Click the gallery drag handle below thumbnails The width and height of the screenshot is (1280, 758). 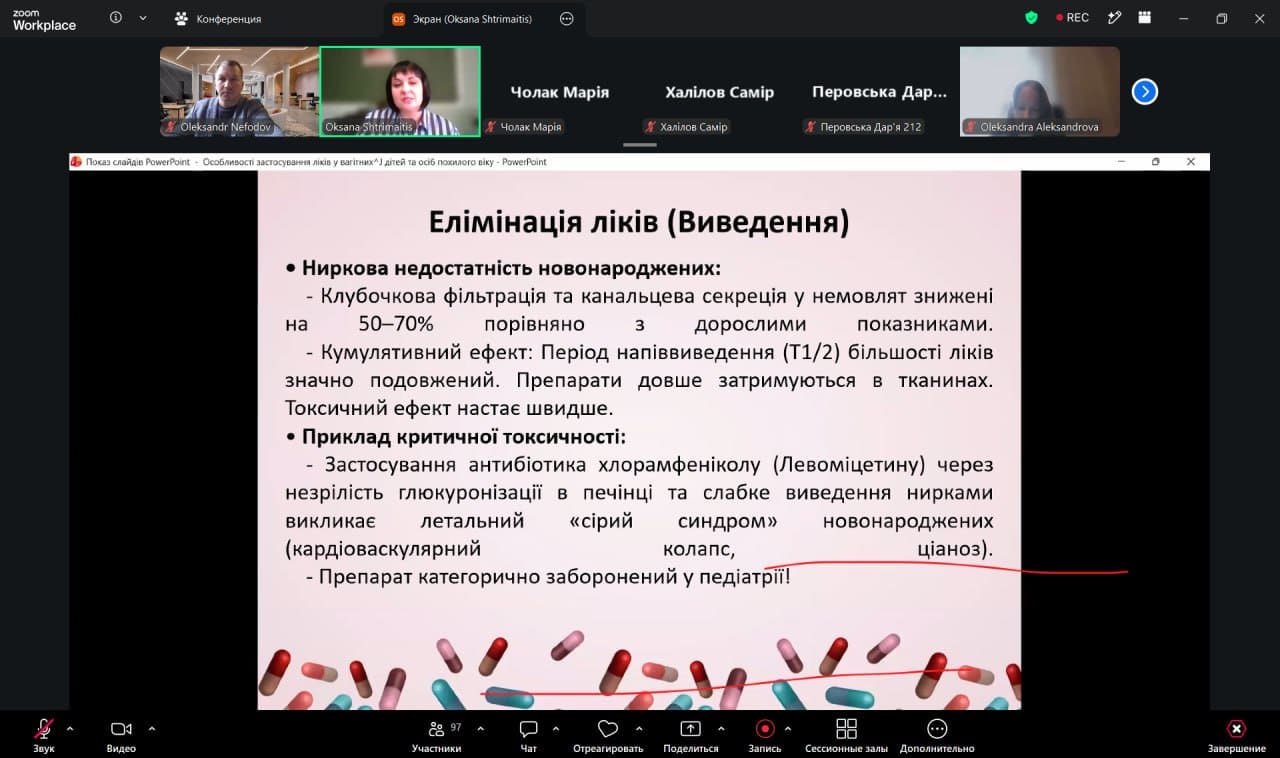click(640, 145)
